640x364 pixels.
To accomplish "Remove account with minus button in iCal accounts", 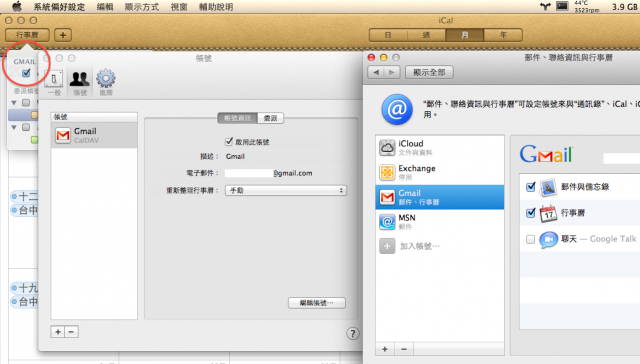I will [71, 332].
